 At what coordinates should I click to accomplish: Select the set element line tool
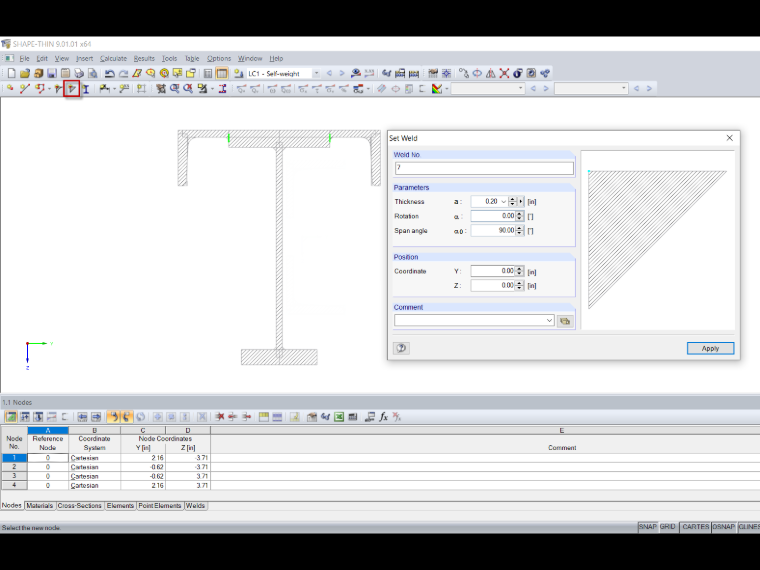click(x=25, y=88)
